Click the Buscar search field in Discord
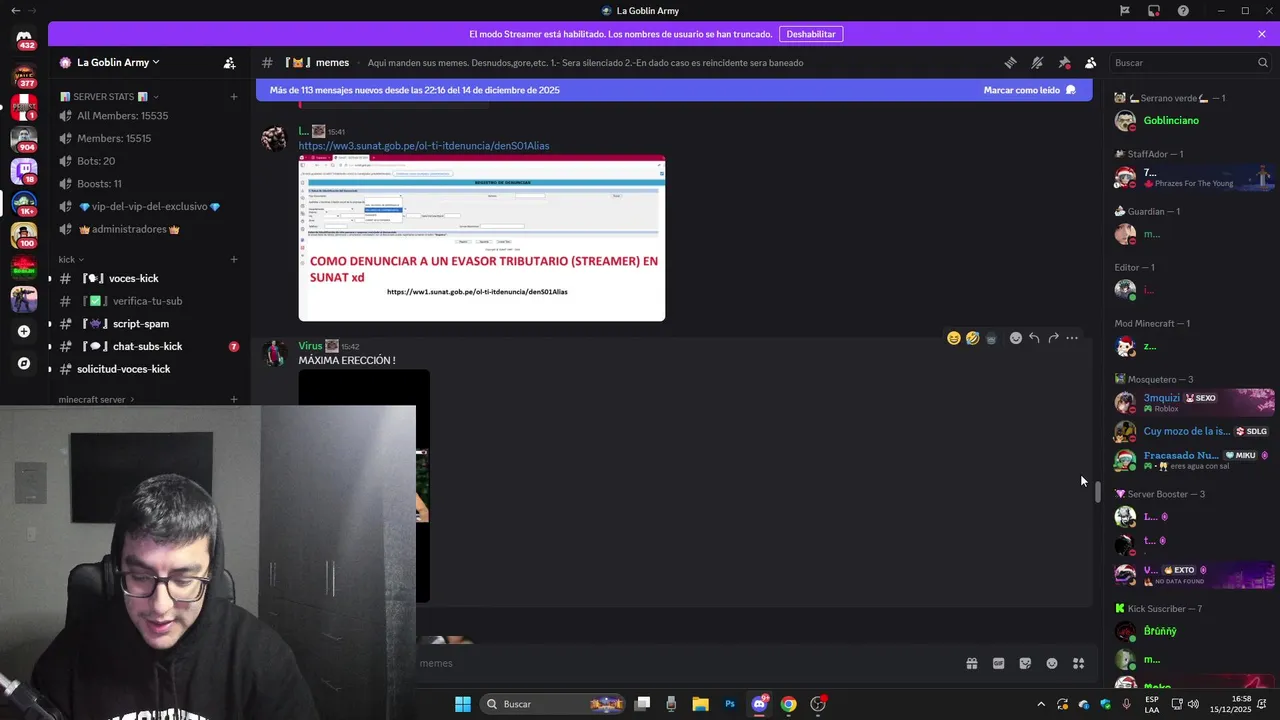Screen dimensions: 1280x720 click(x=1190, y=62)
